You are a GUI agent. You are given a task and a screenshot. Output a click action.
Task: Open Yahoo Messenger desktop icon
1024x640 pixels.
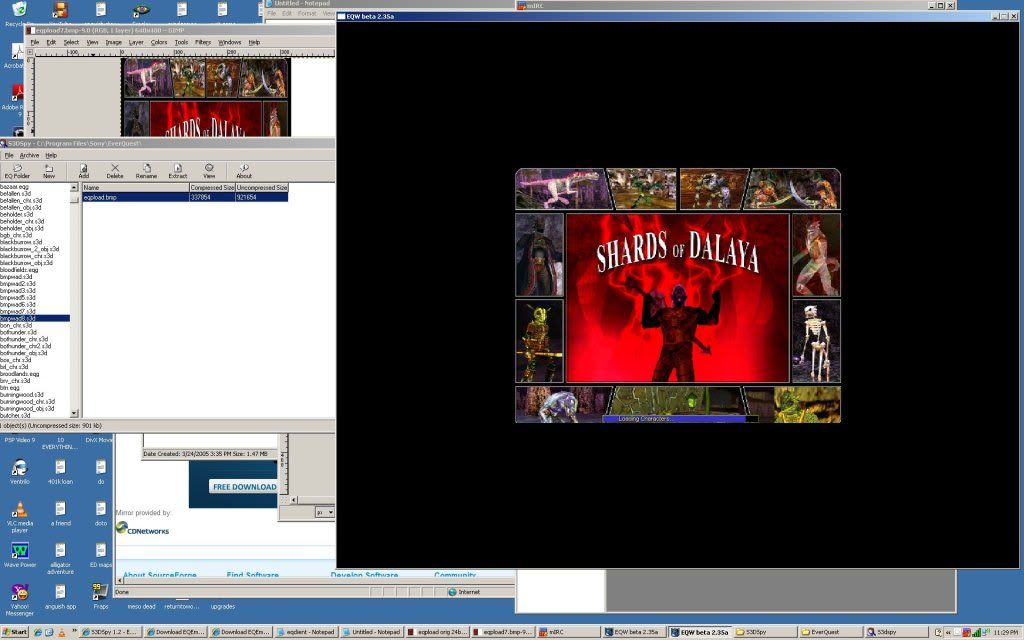(x=20, y=600)
